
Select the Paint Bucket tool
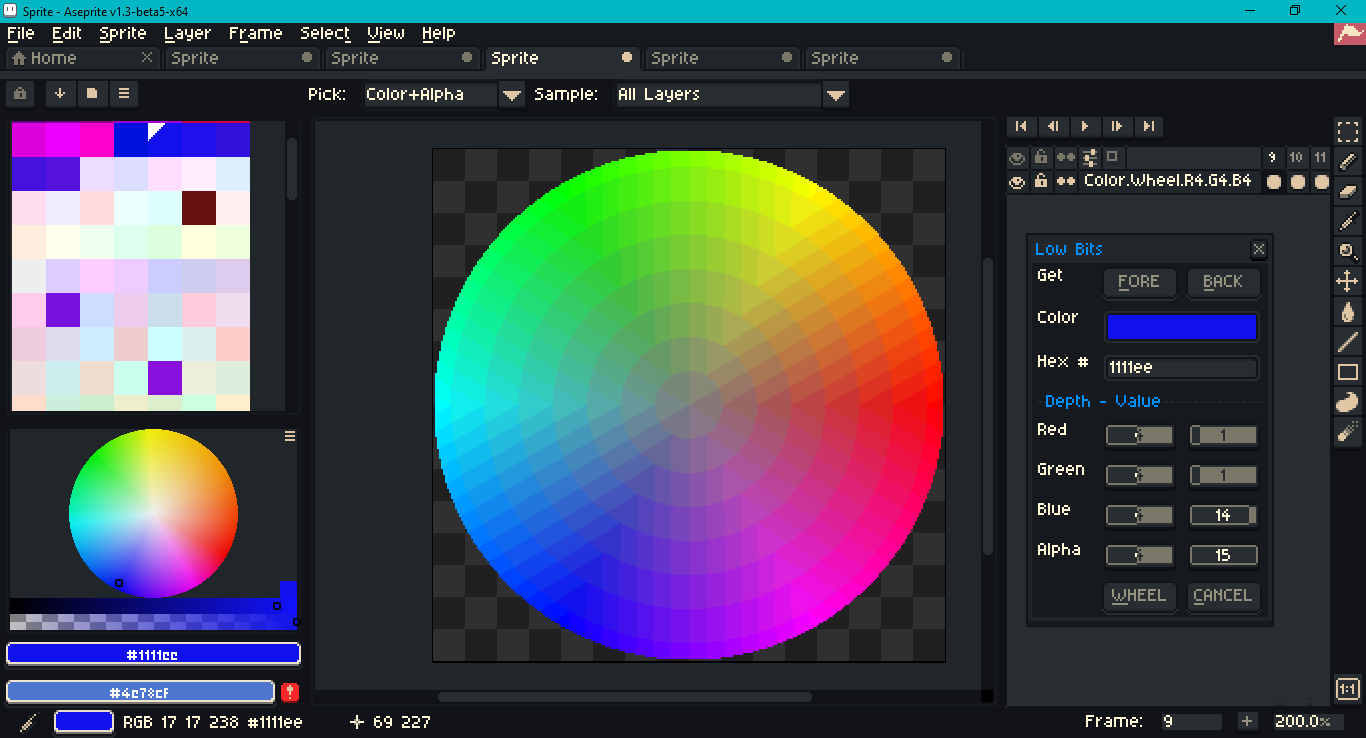1347,312
